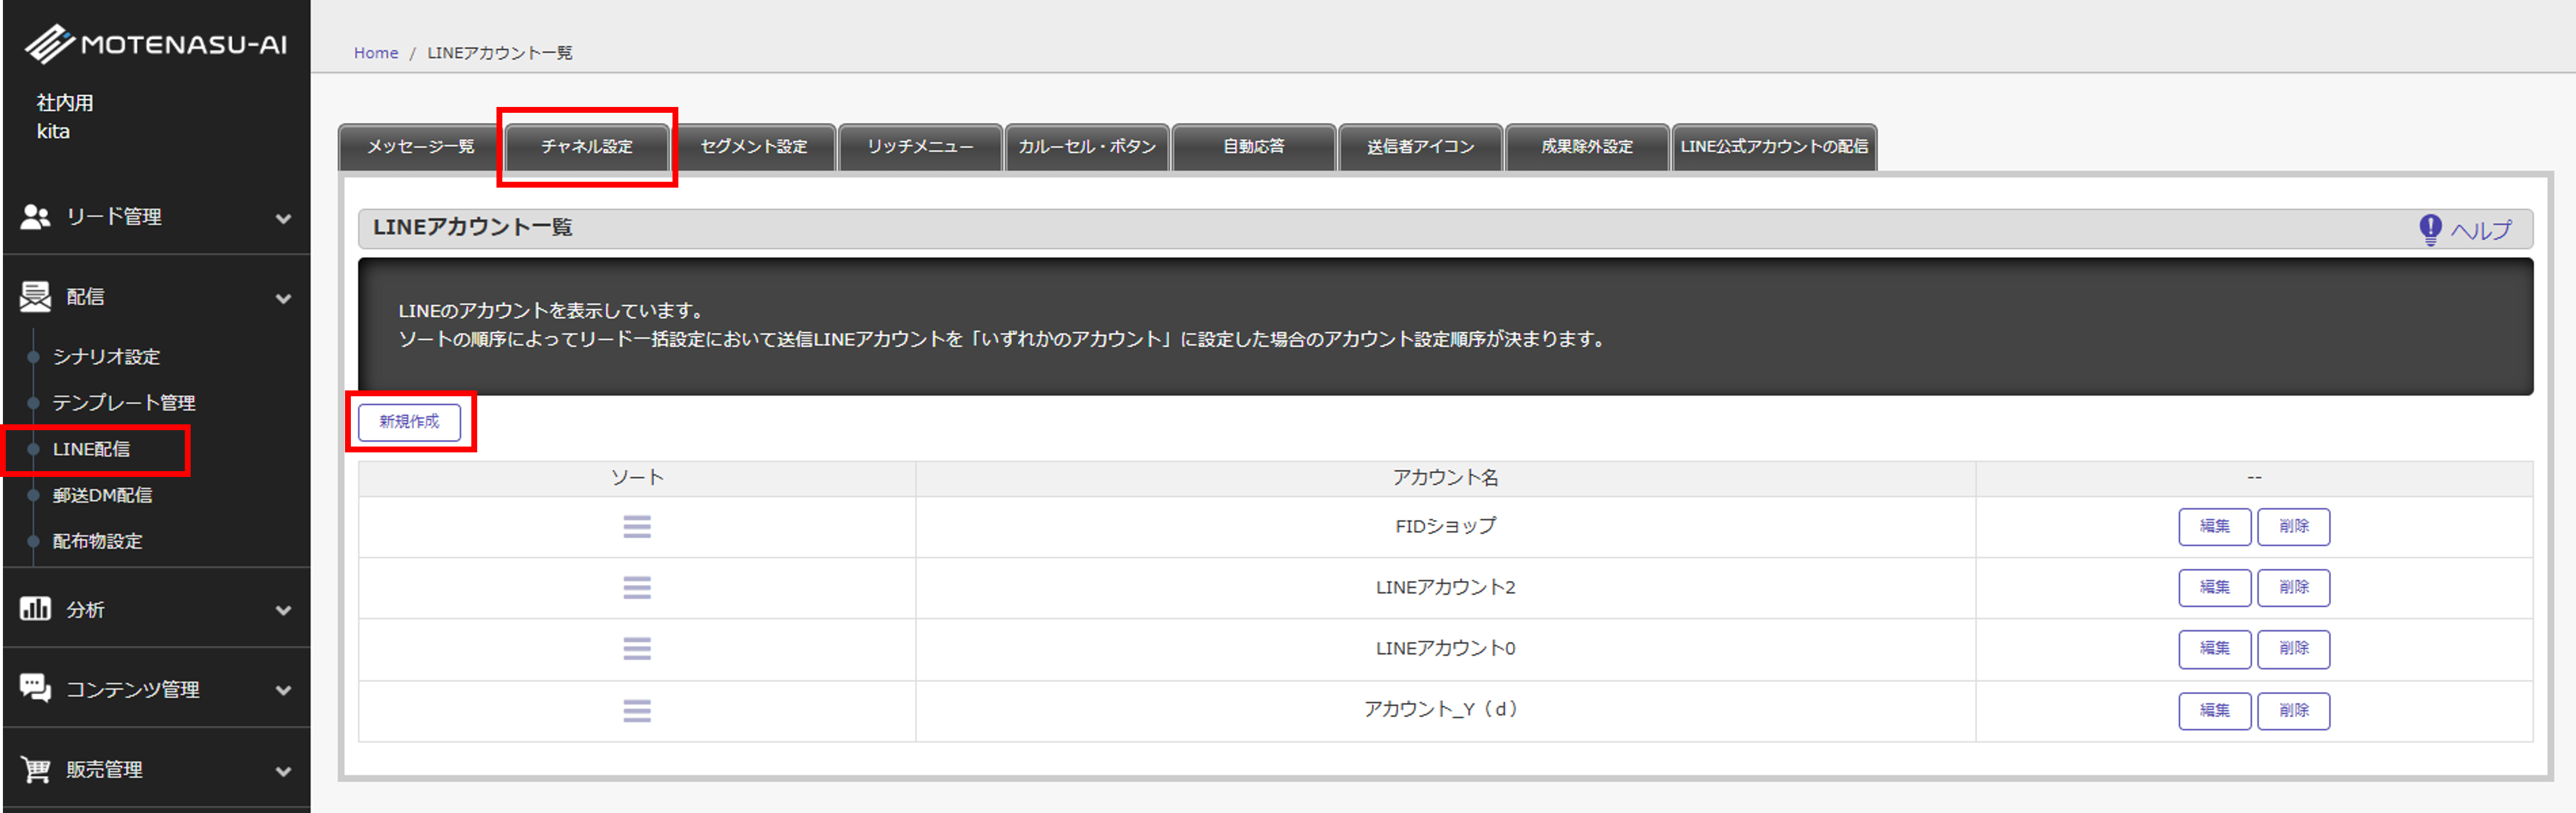
Task: Click the ヘルプ lightbulb icon
Action: [x=2430, y=230]
